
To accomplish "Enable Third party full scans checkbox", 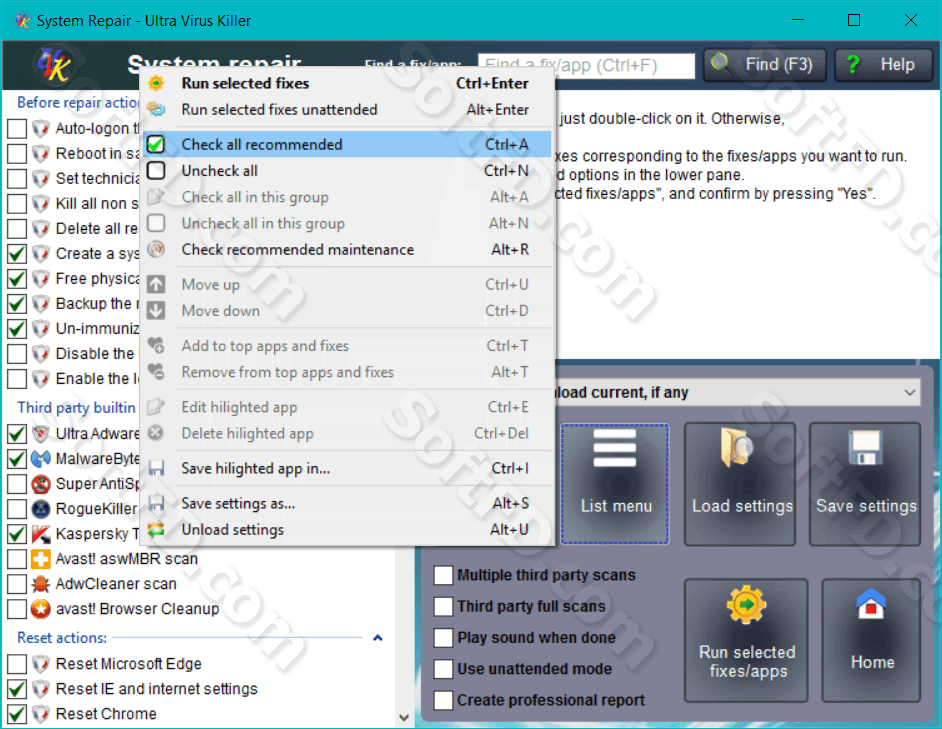I will (x=443, y=606).
